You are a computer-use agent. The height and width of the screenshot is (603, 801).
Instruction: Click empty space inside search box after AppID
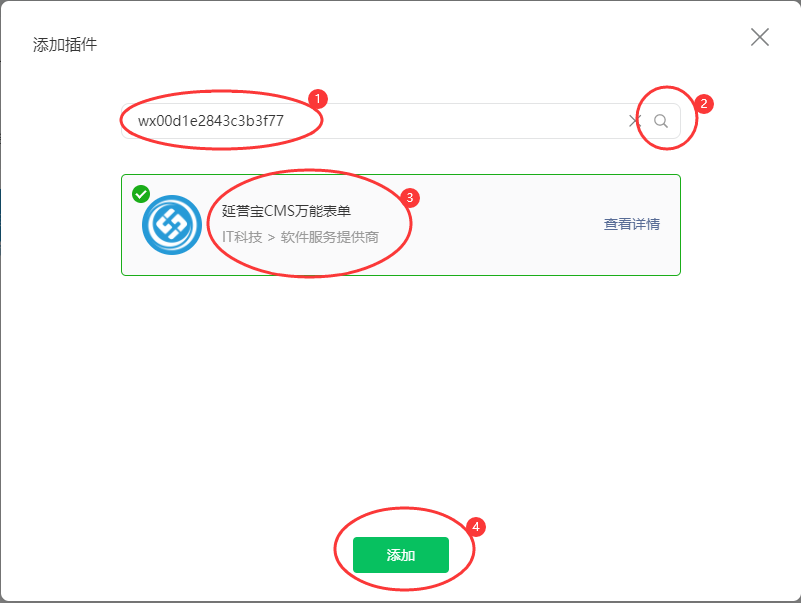pos(460,121)
